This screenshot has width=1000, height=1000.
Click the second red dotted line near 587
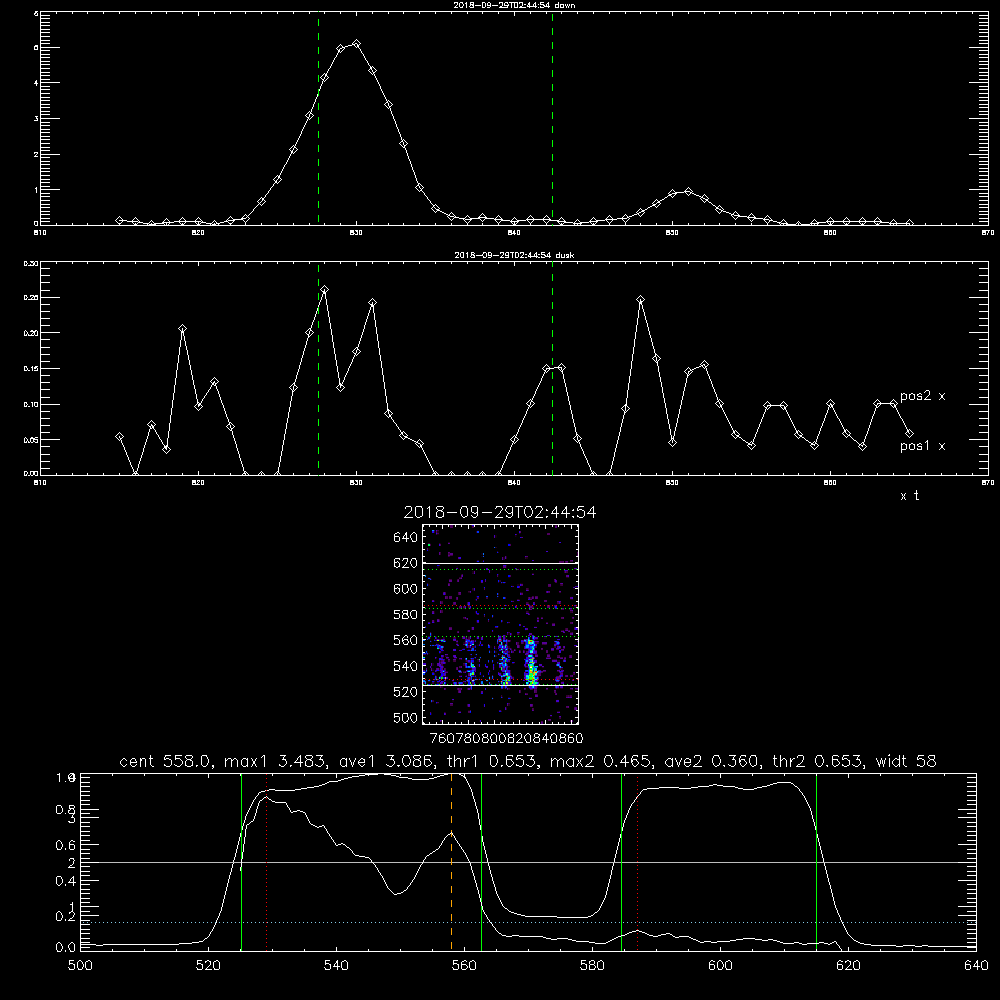[637, 861]
